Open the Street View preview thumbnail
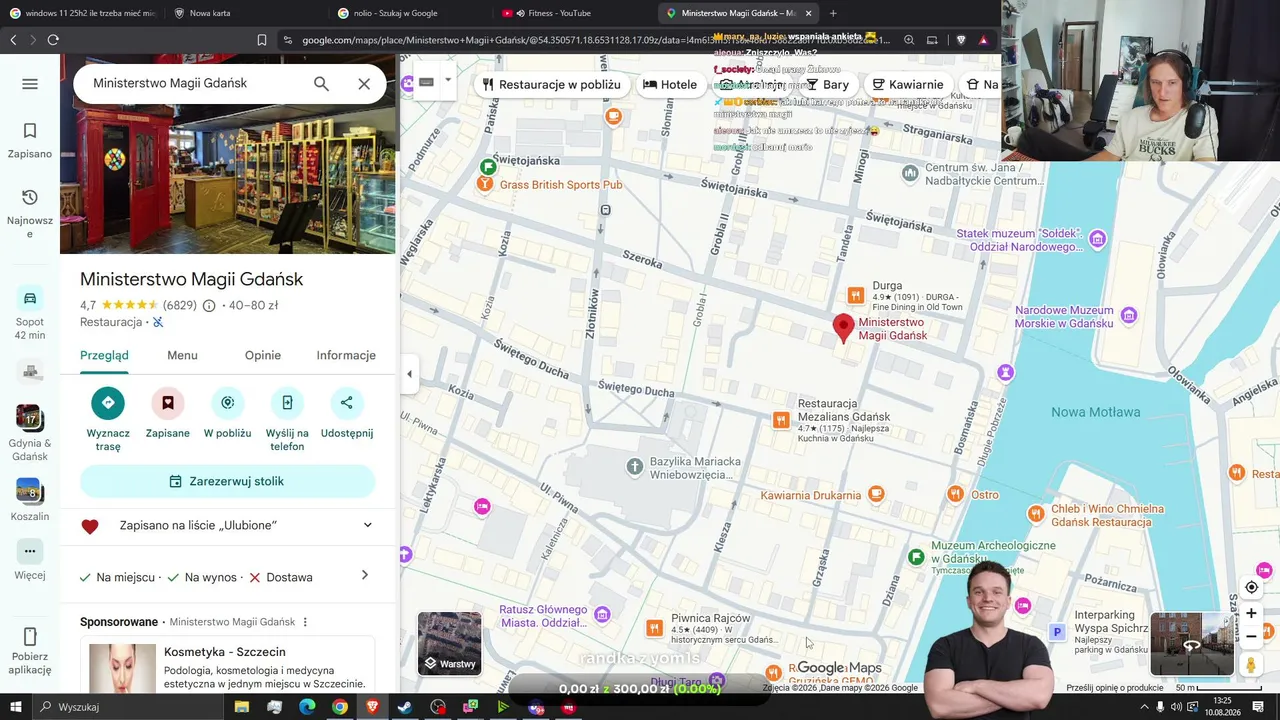Image resolution: width=1280 pixels, height=720 pixels. [1191, 645]
